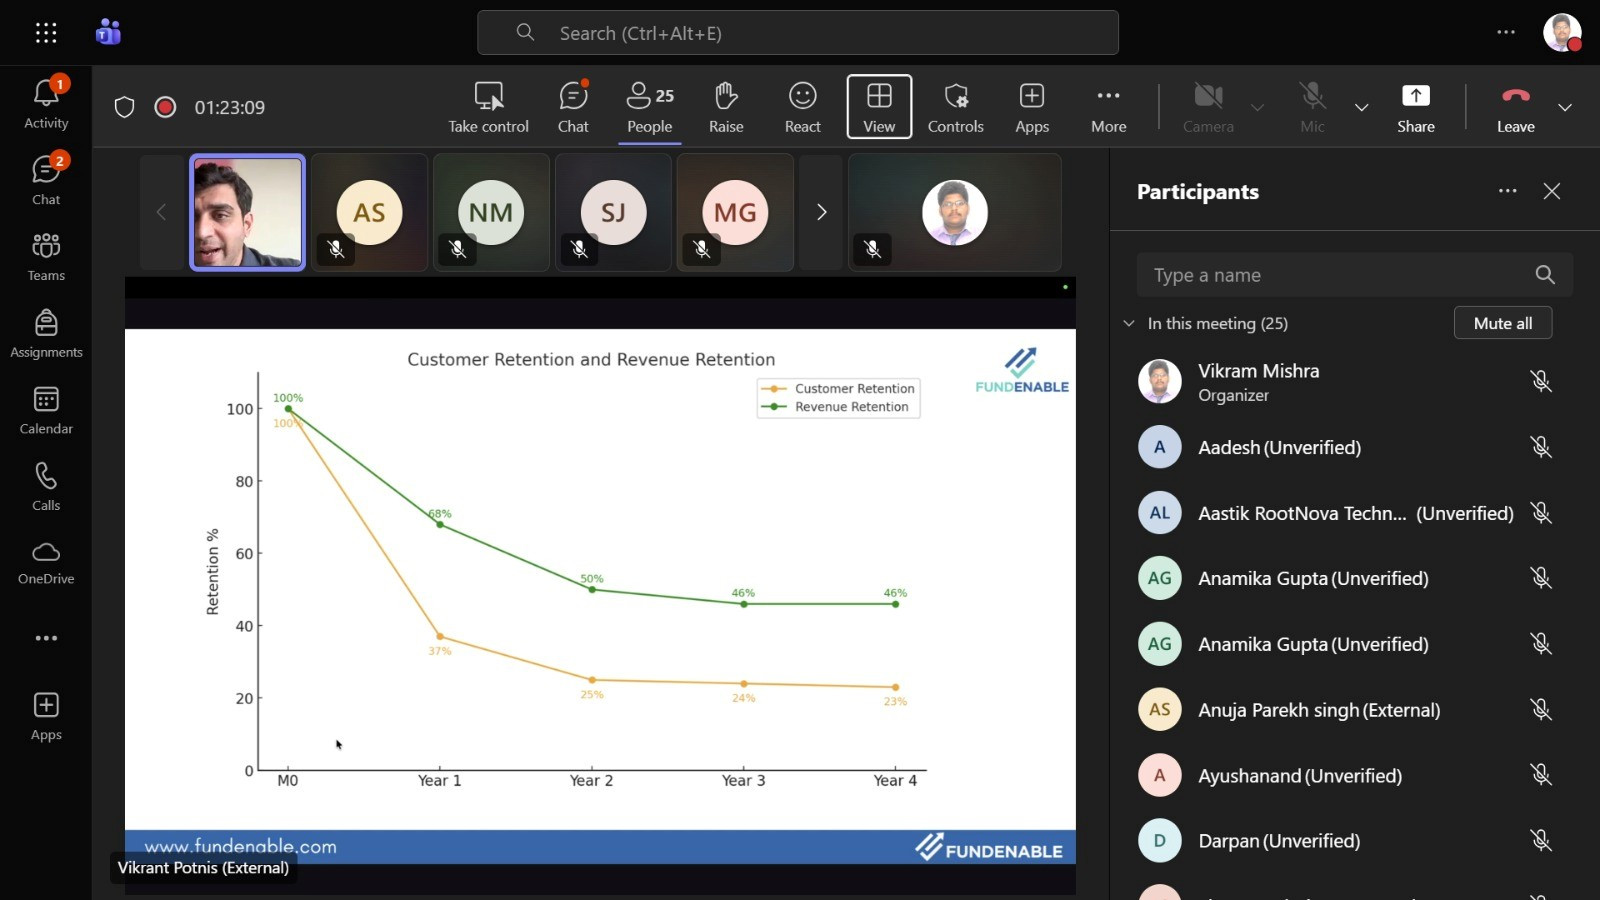Open OneDrive from the sidebar
This screenshot has width=1600, height=900.
tap(46, 563)
